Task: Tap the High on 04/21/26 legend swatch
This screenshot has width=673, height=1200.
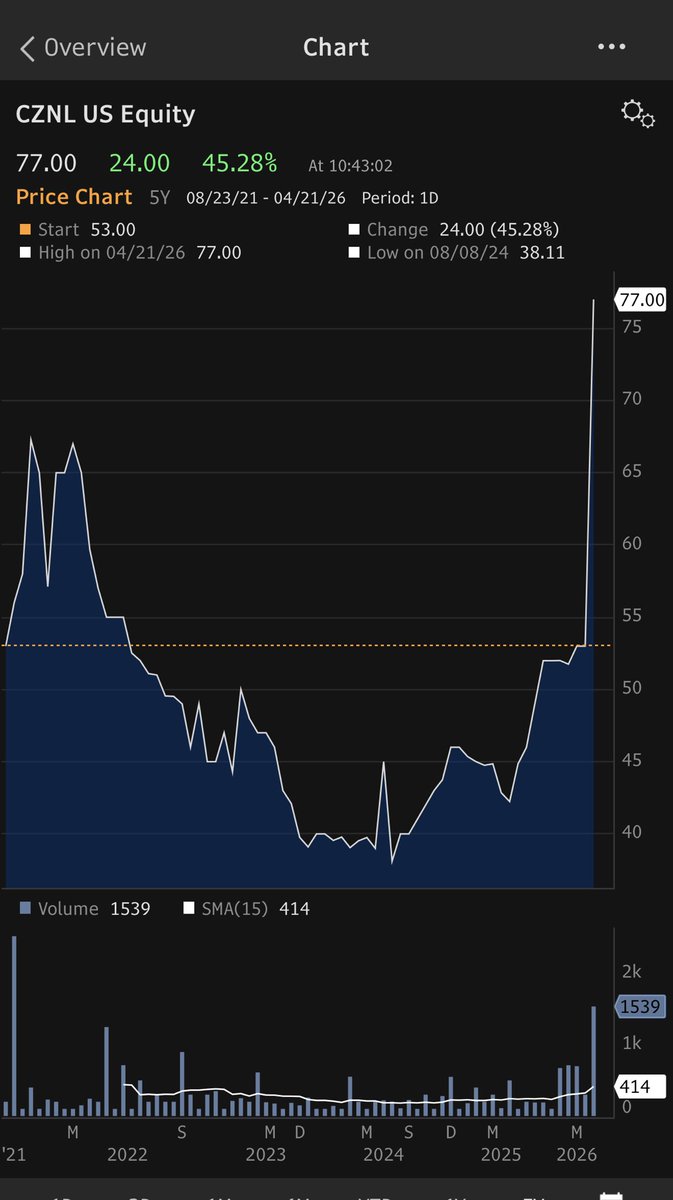Action: 25,253
